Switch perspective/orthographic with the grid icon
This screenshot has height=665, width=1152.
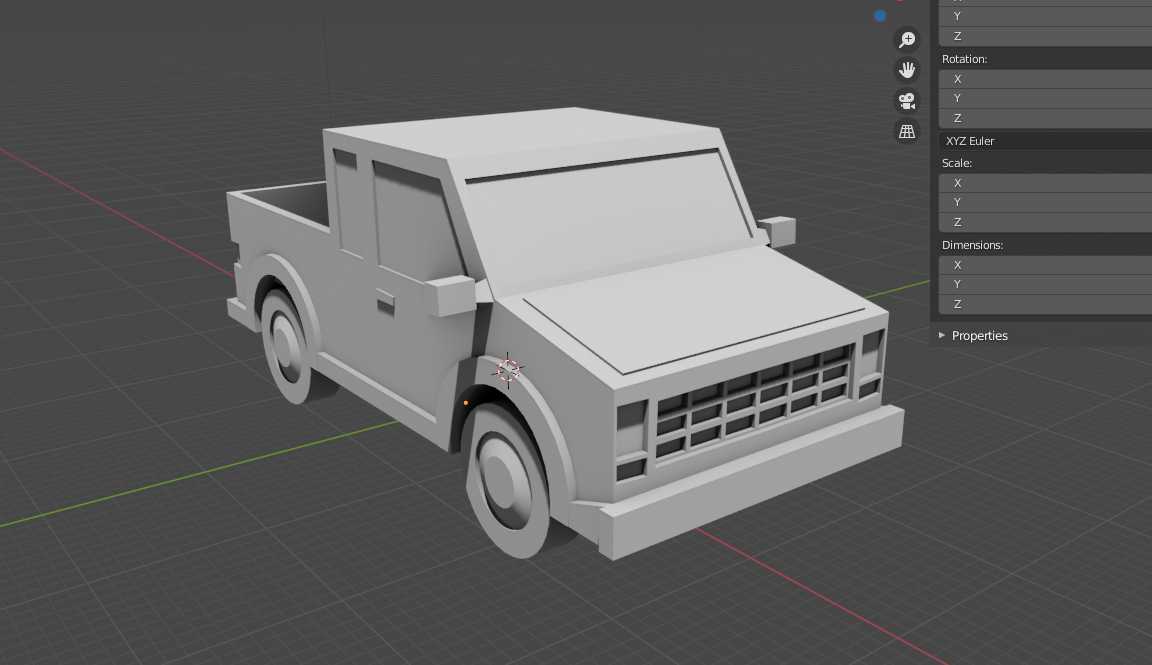coord(907,132)
